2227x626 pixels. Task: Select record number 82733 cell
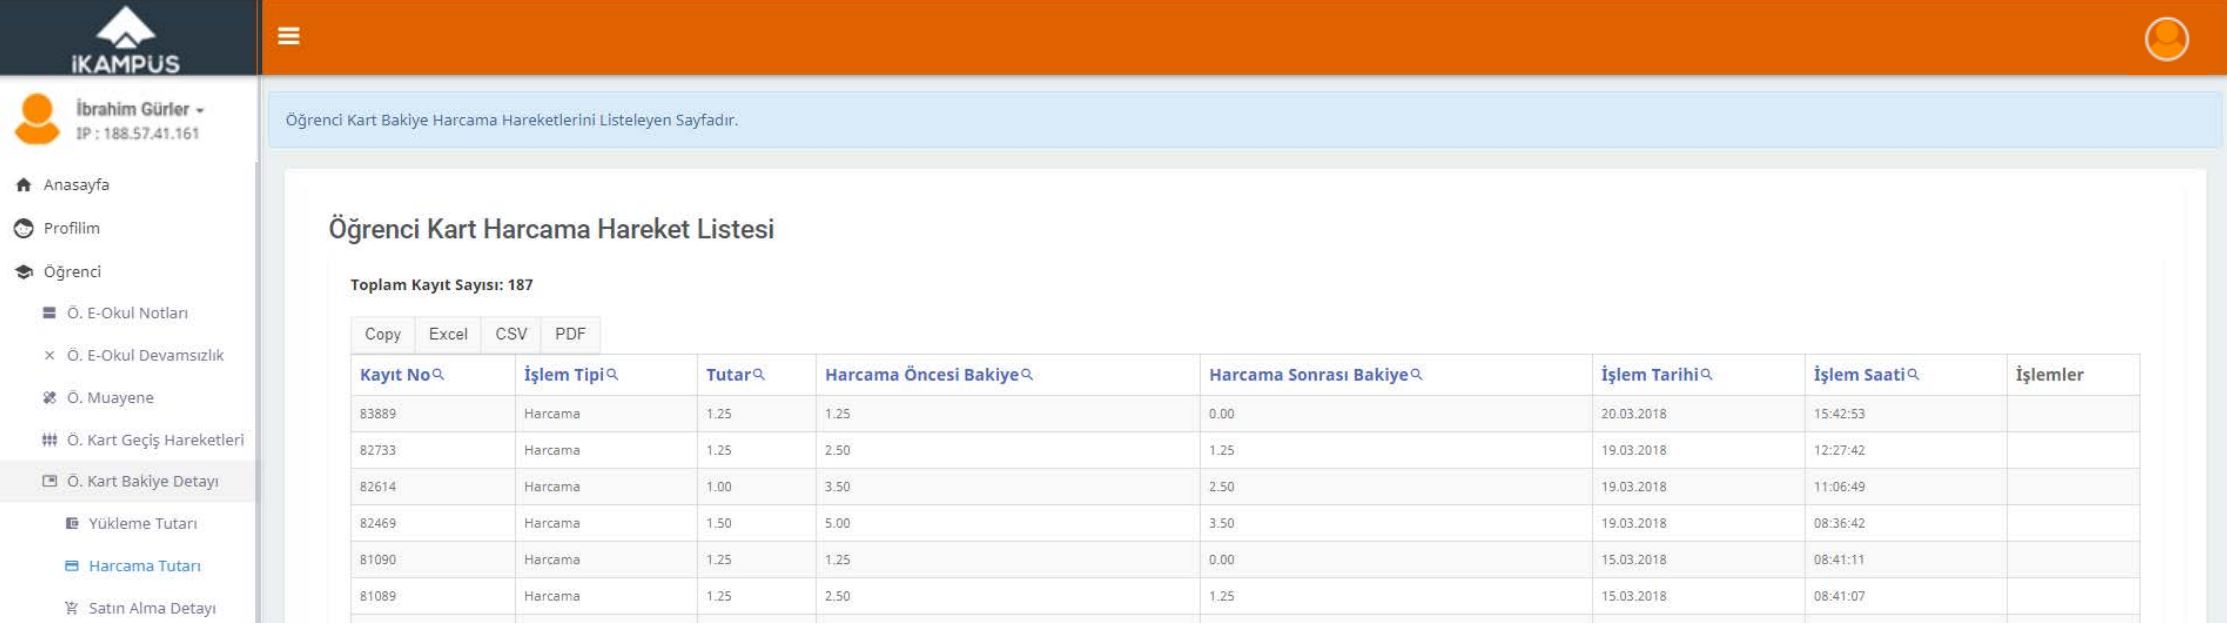tap(433, 450)
